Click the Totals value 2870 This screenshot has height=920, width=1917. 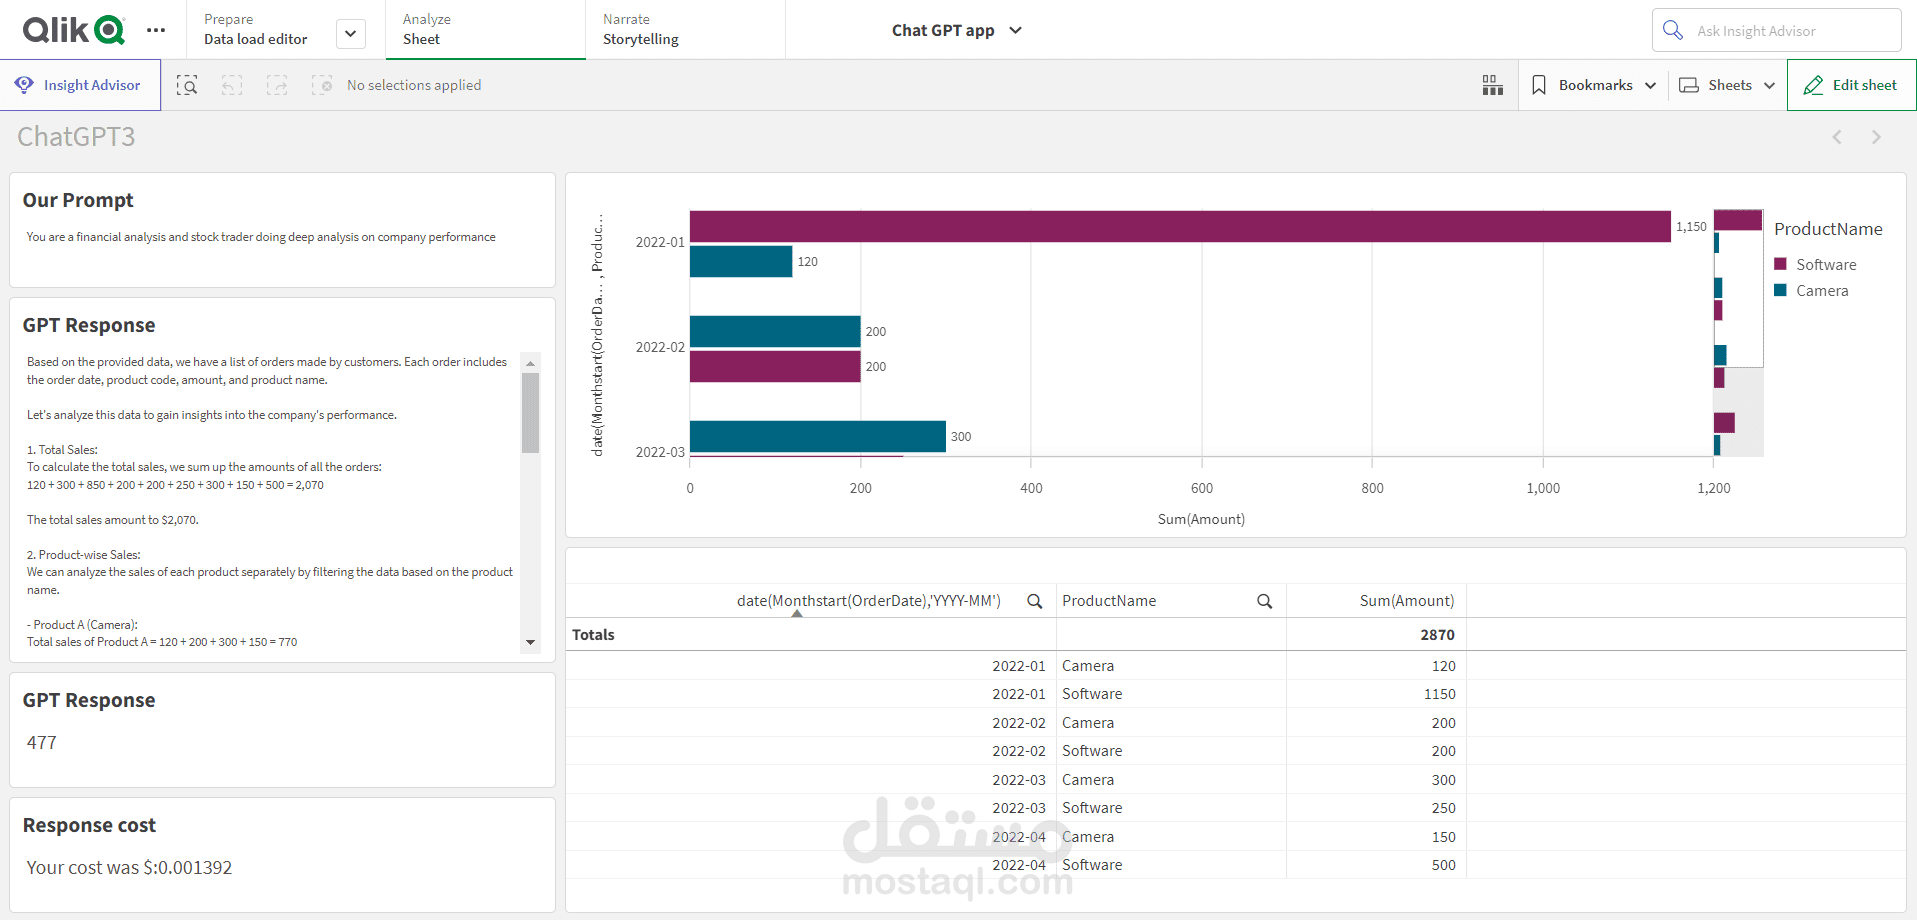pos(1437,635)
